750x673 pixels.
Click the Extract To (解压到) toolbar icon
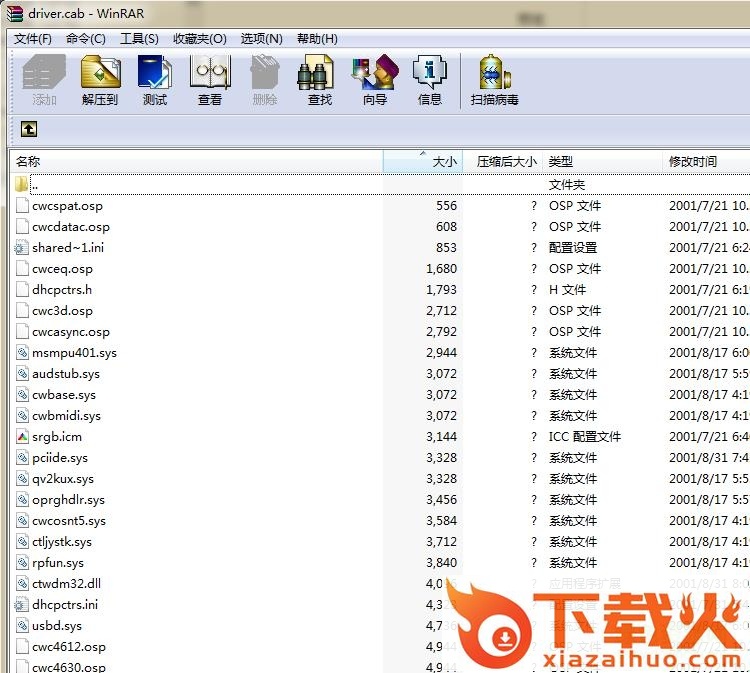(100, 72)
